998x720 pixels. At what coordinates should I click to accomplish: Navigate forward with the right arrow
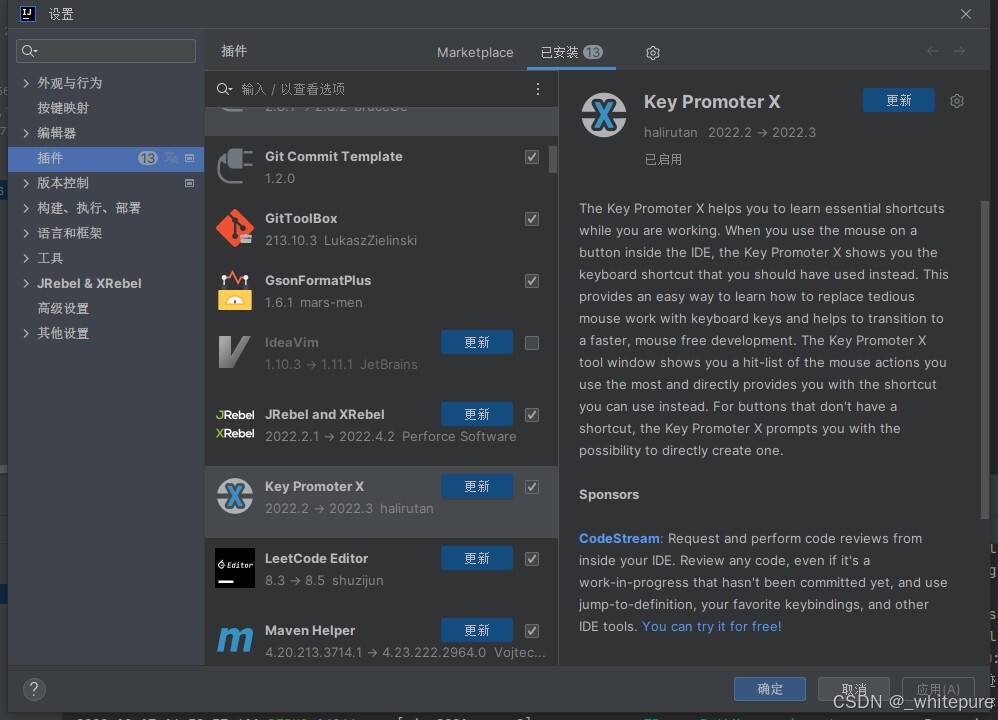959,51
